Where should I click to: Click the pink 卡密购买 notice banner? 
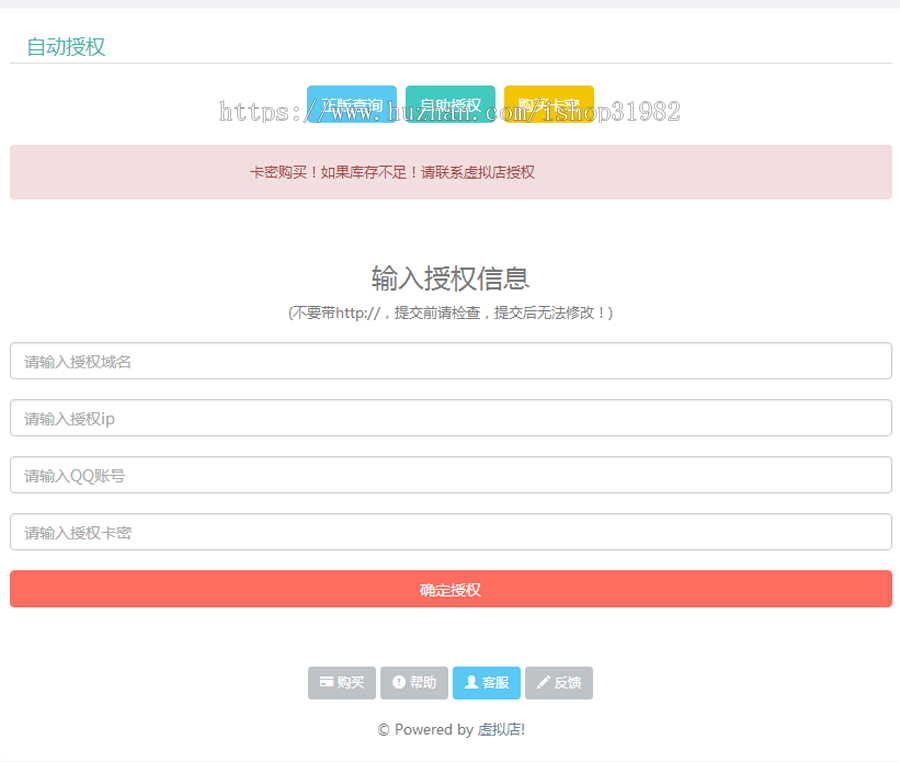point(450,172)
